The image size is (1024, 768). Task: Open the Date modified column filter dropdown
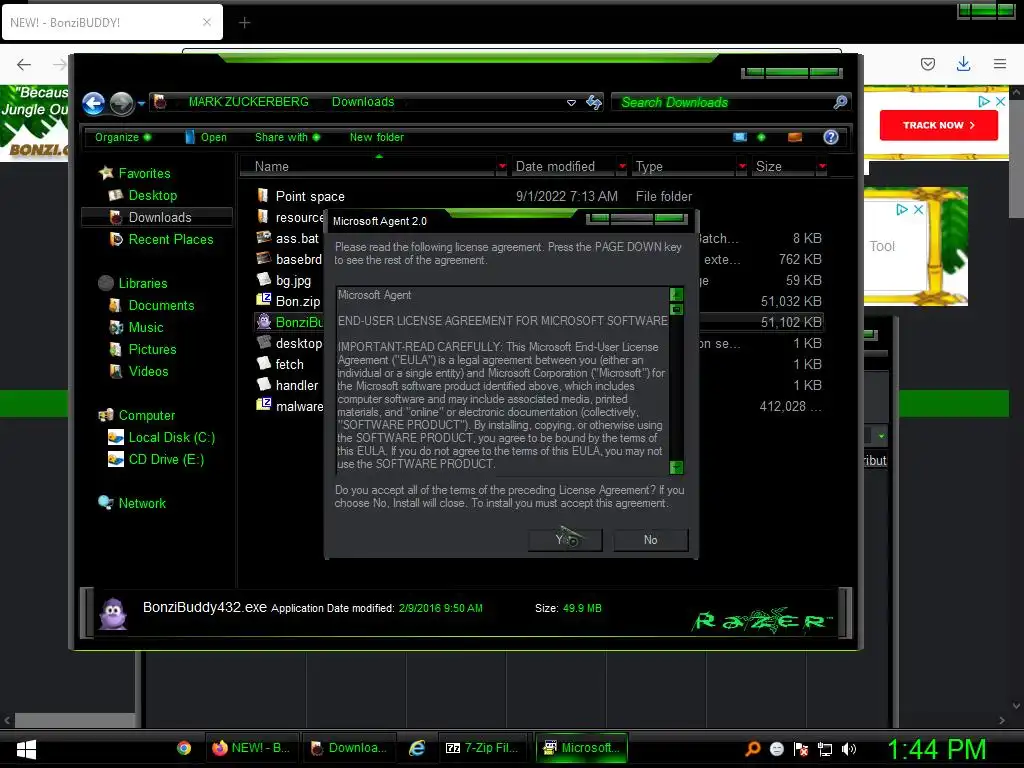click(x=622, y=167)
